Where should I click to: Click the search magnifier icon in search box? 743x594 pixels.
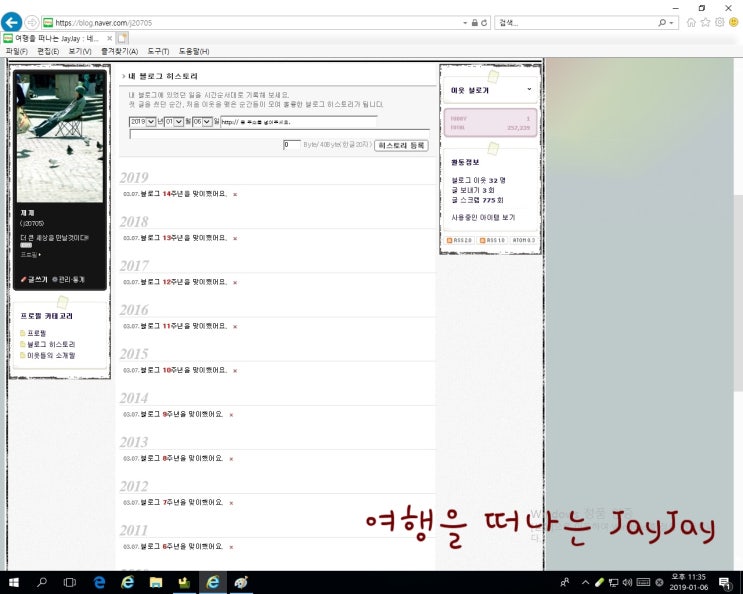click(661, 23)
